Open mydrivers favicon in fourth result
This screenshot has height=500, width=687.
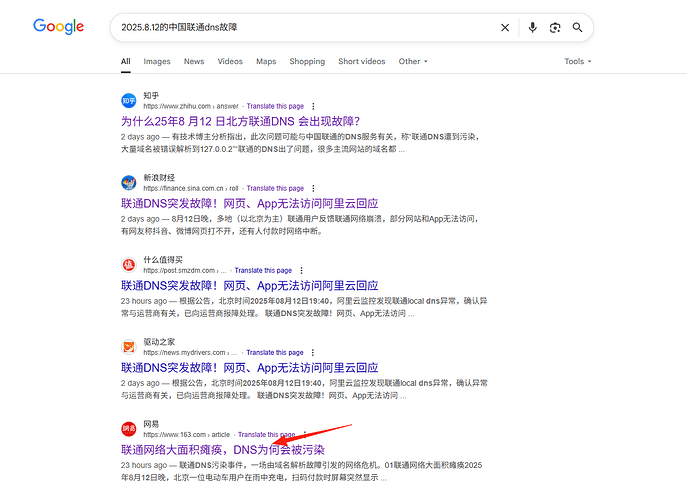tap(129, 347)
